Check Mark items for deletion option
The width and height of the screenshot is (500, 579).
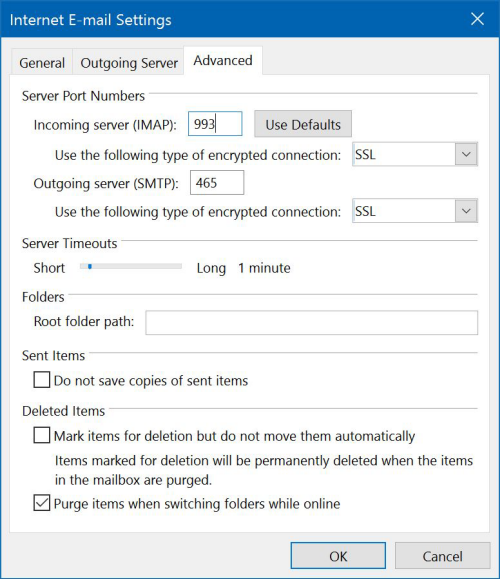pos(41,435)
